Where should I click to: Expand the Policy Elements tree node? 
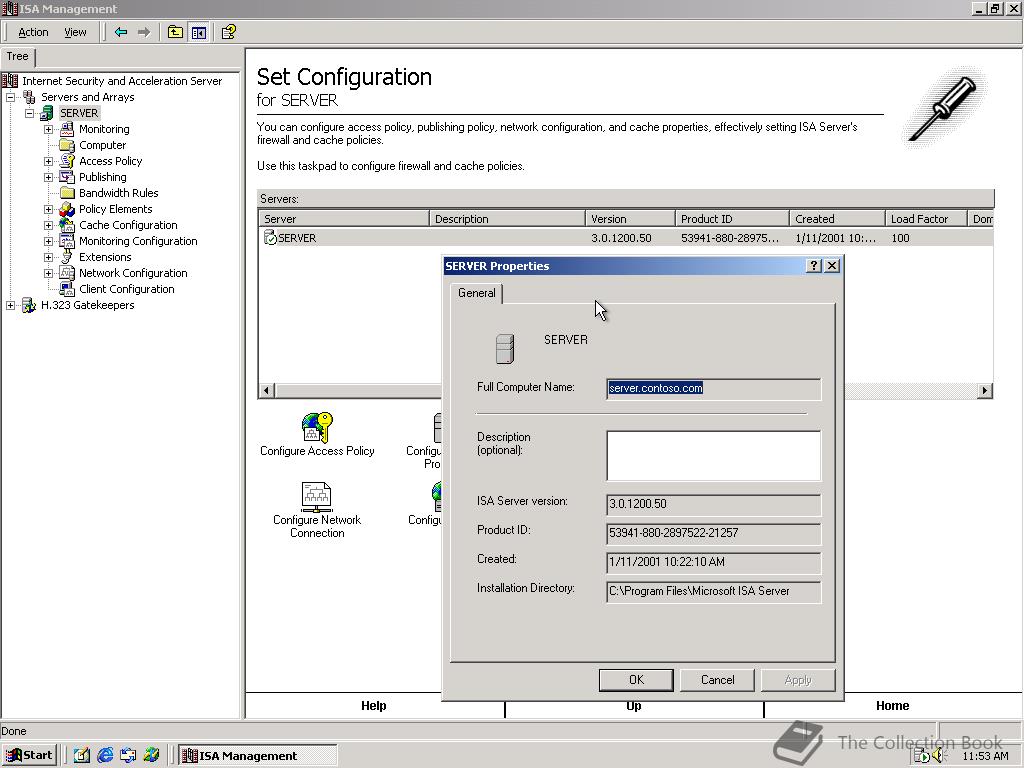point(48,209)
